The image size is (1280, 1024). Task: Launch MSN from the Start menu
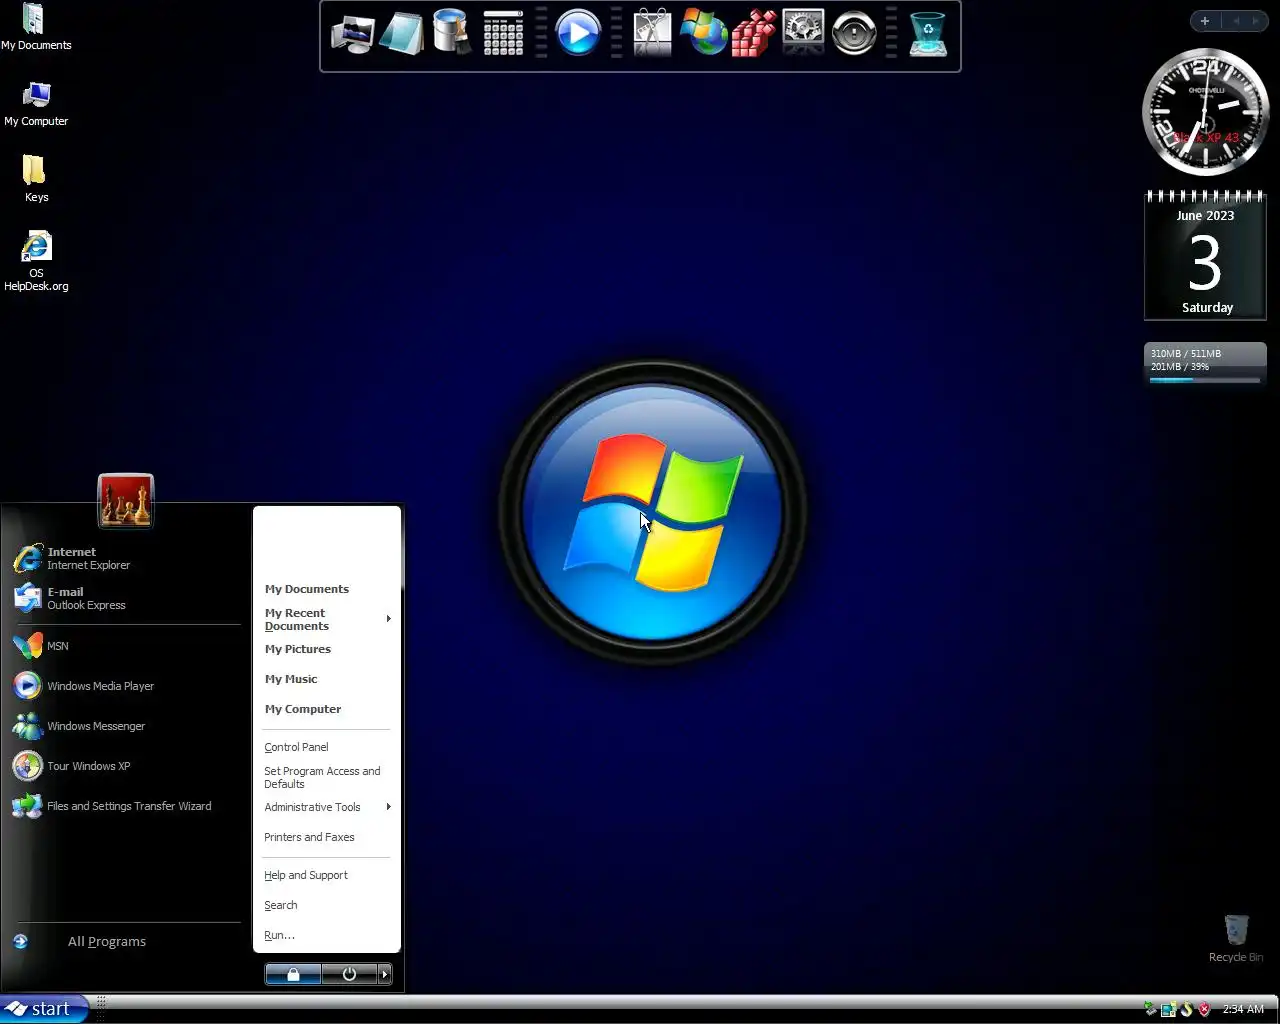pyautogui.click(x=126, y=646)
